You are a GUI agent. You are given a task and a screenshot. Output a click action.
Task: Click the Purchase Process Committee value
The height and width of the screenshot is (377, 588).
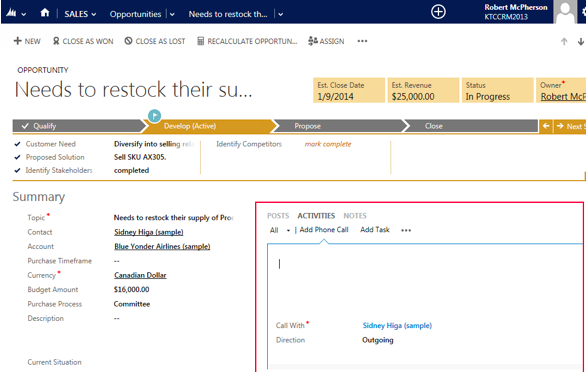click(x=132, y=304)
